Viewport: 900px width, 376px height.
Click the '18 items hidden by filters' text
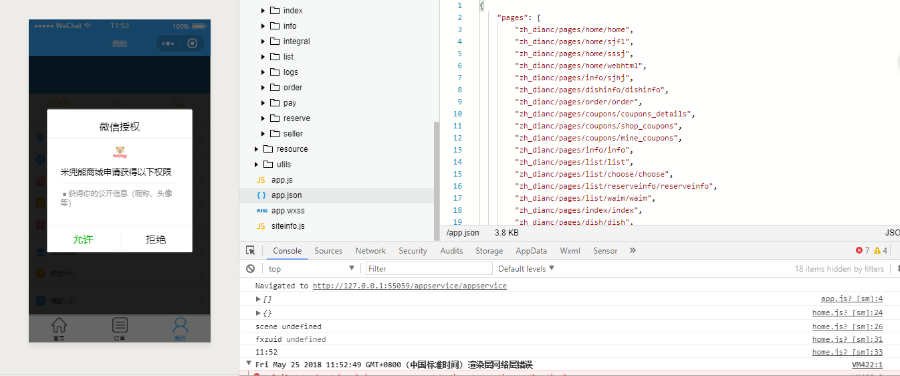coord(839,269)
